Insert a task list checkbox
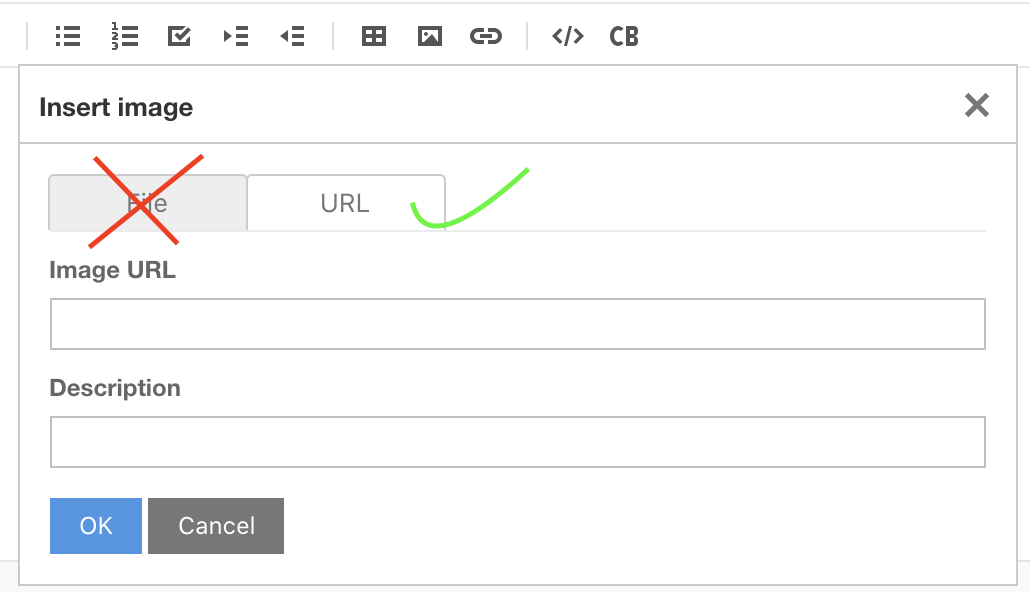Screen dimensions: 1030x592 click(x=179, y=36)
